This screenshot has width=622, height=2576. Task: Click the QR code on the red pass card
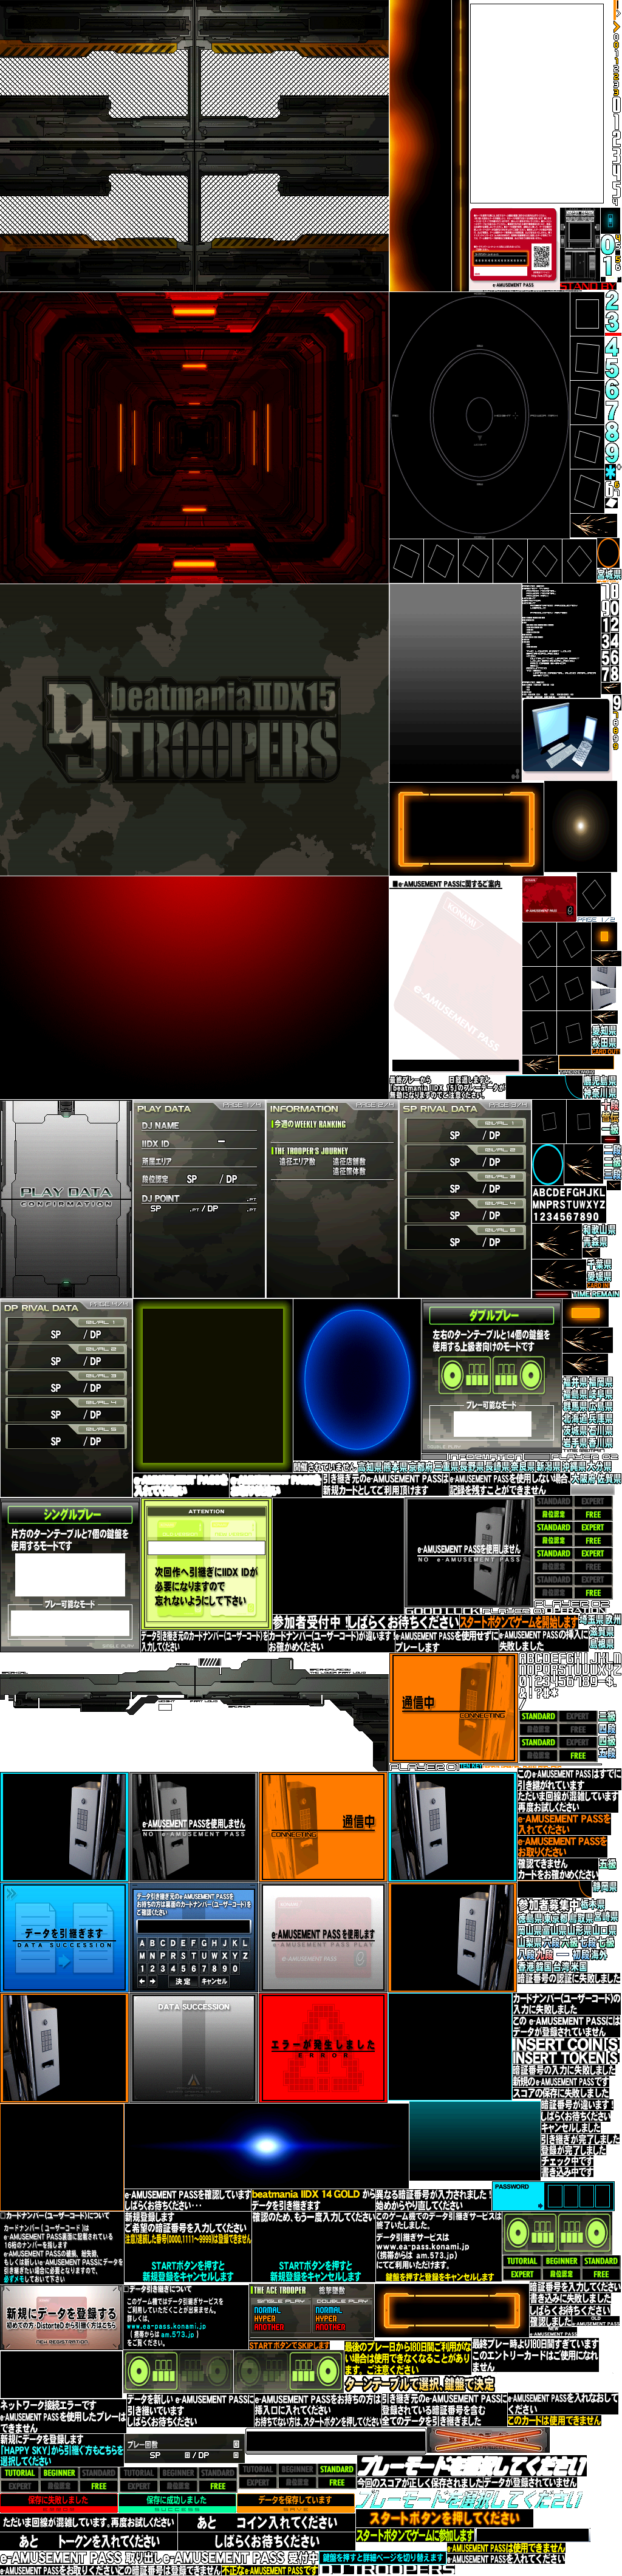[x=541, y=256]
